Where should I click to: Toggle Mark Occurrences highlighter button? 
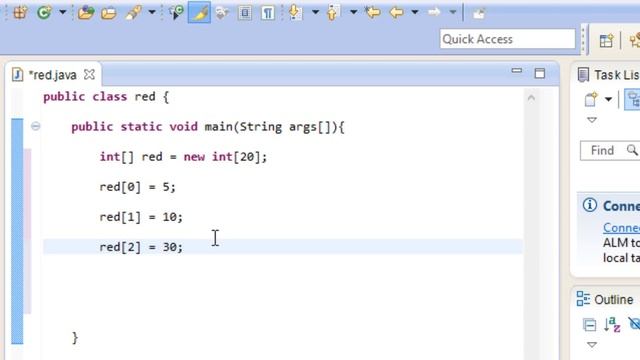pyautogui.click(x=199, y=13)
